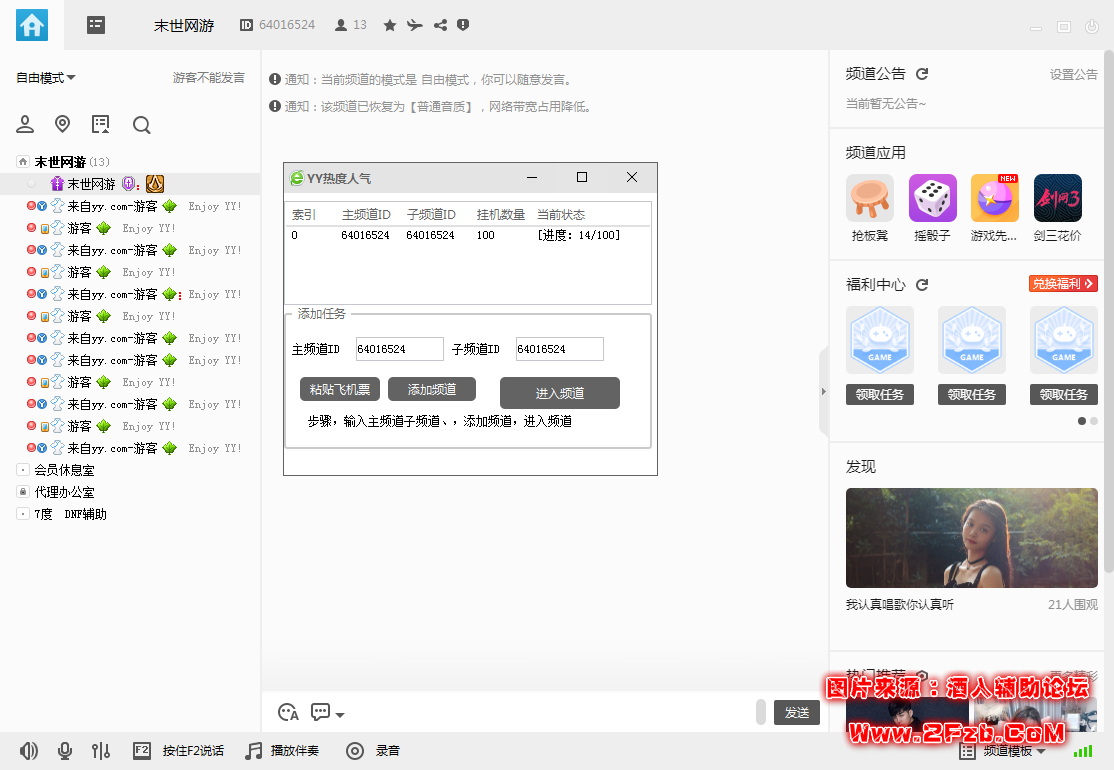Open the 自由模式 mode dropdown

tap(46, 78)
